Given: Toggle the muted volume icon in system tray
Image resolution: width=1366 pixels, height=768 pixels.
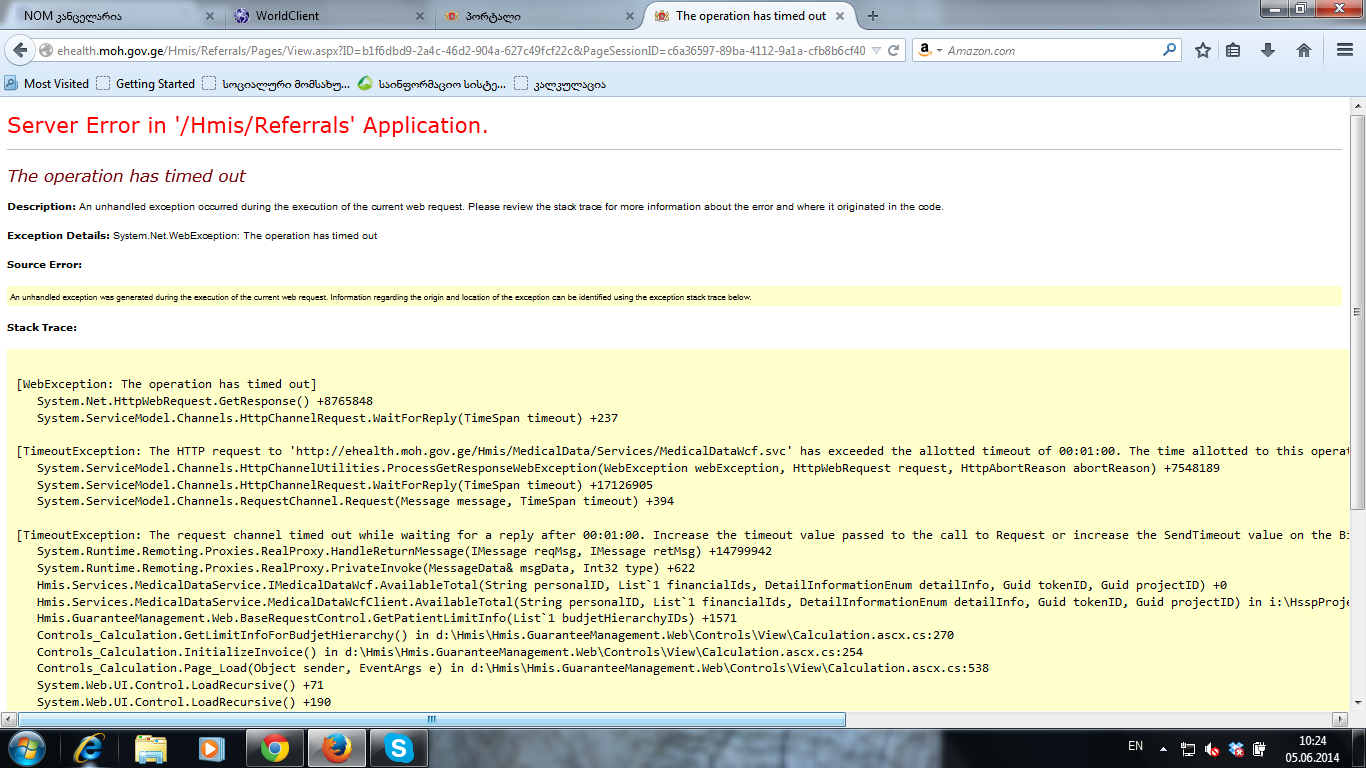Looking at the screenshot, I should pos(1212,748).
